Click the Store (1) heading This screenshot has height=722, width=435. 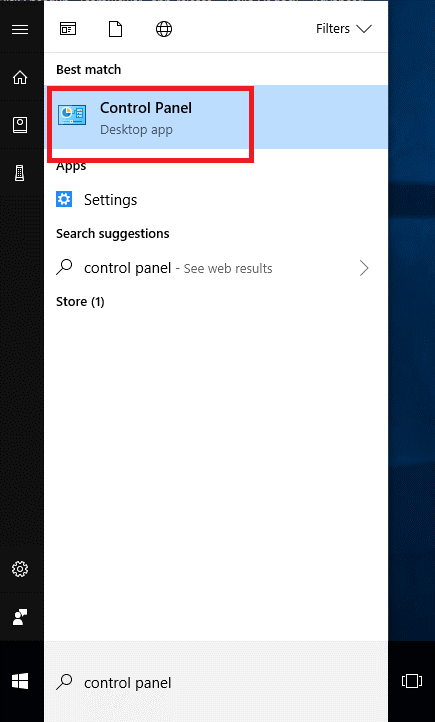point(80,302)
